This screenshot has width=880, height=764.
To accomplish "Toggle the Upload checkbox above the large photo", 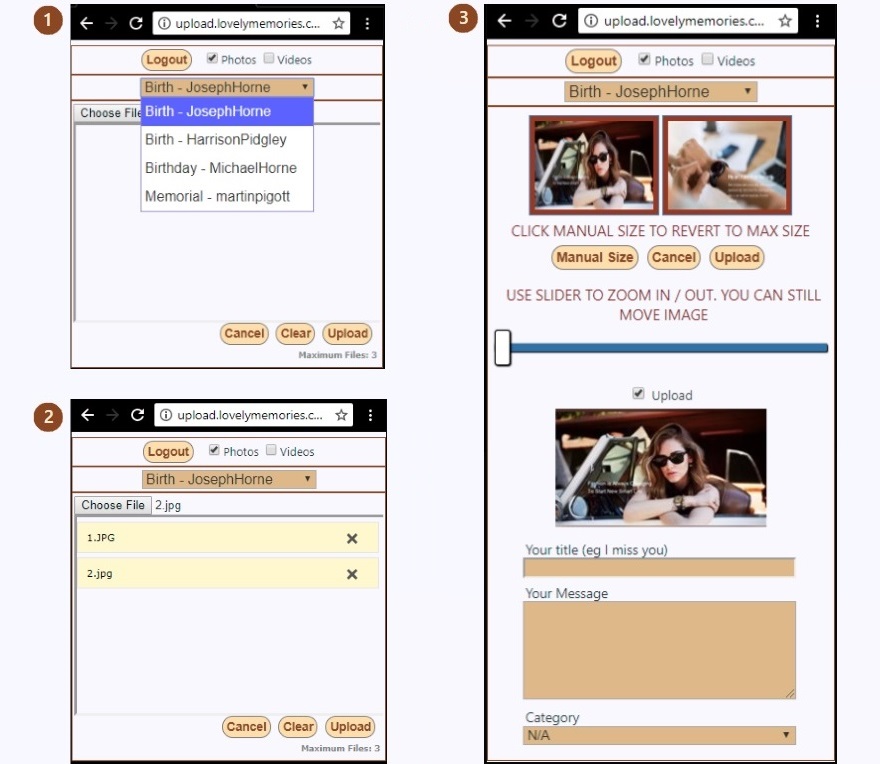I will [639, 394].
